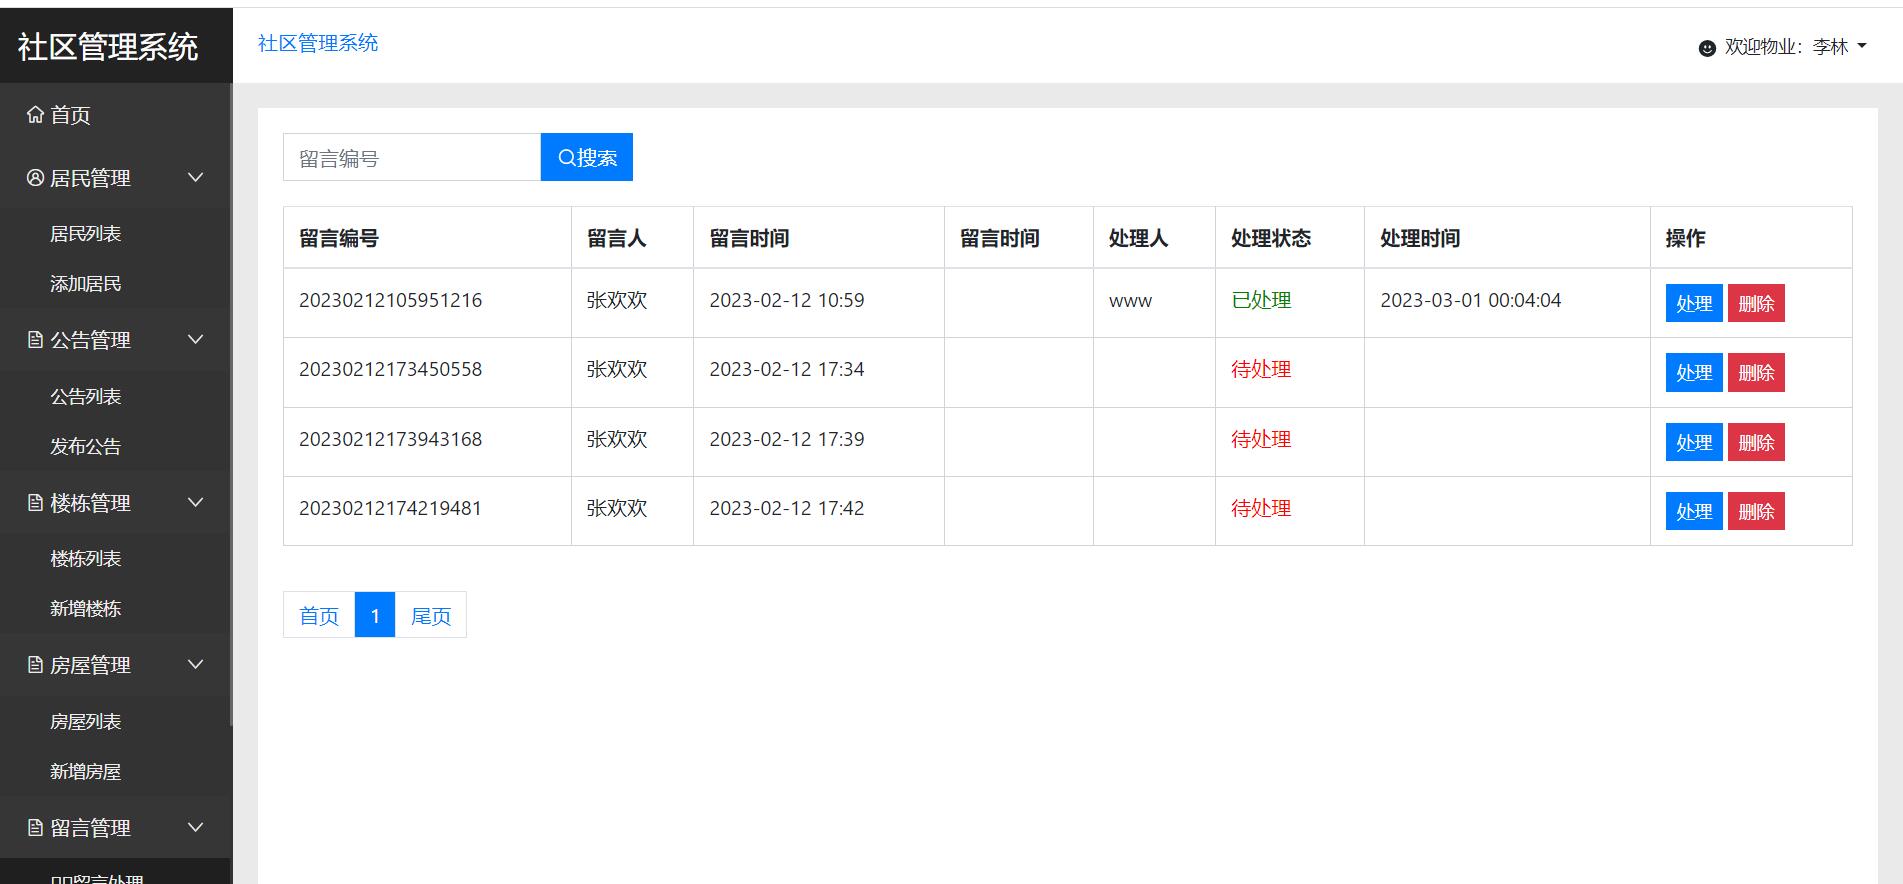Collapse the 楼栋管理 chevron

[x=196, y=502]
